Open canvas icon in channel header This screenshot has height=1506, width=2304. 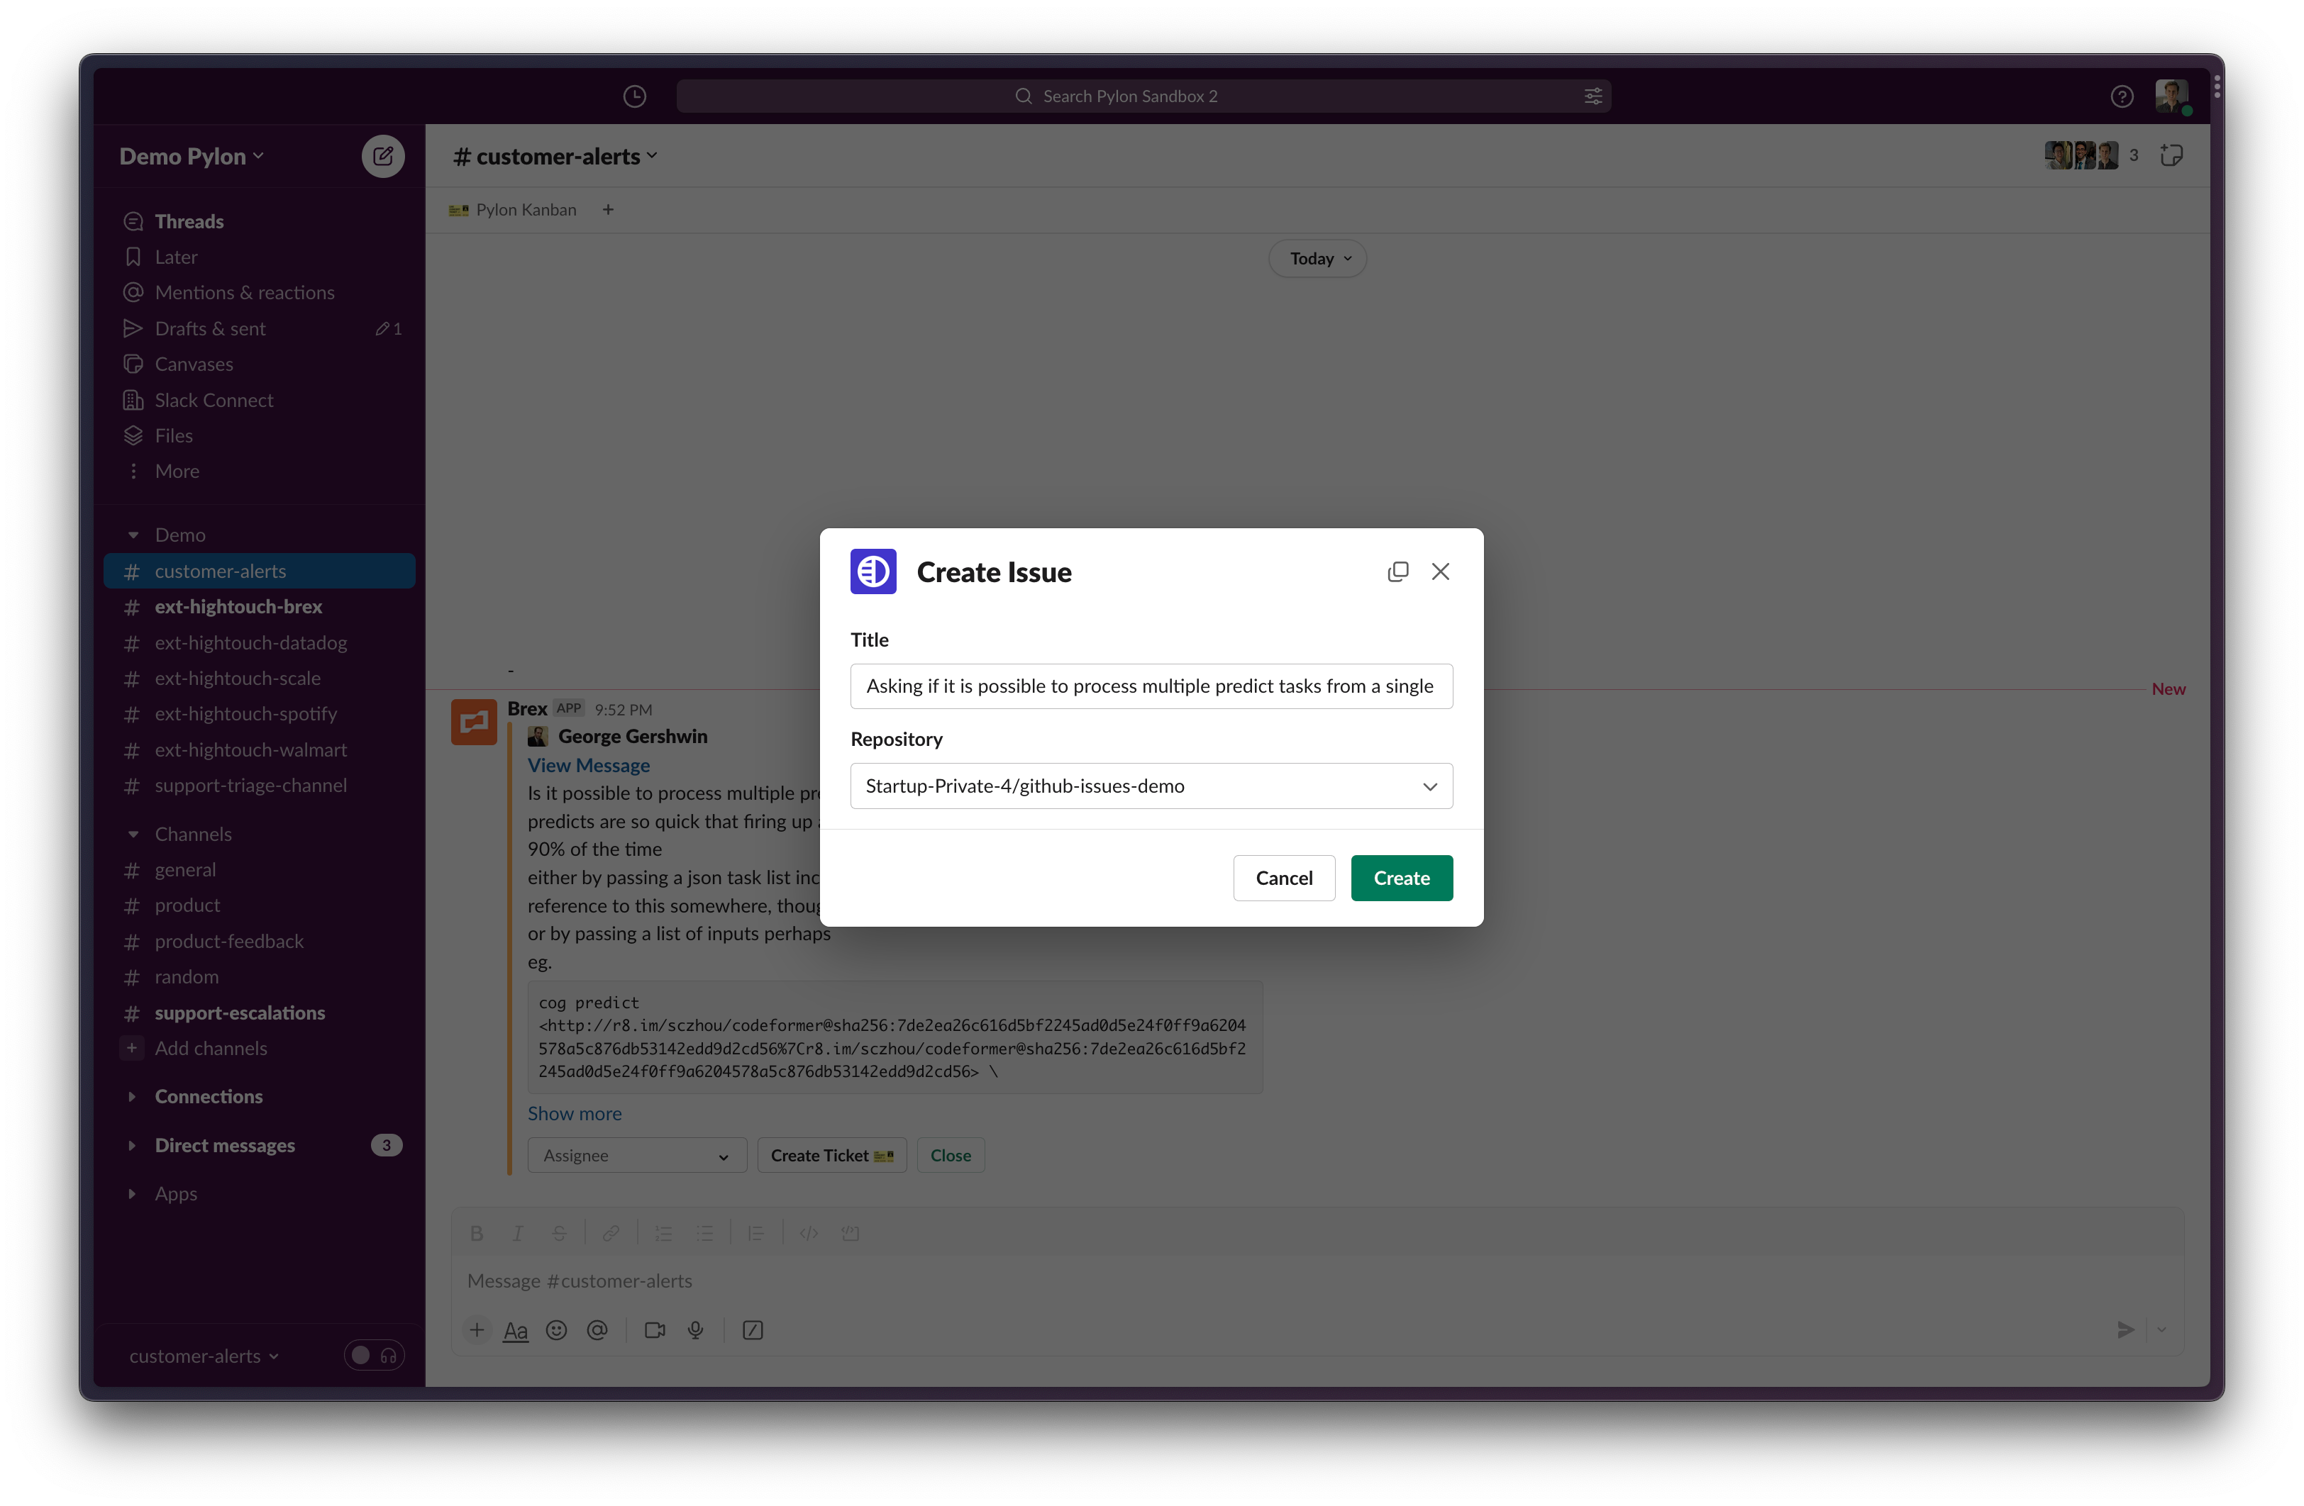2171,156
